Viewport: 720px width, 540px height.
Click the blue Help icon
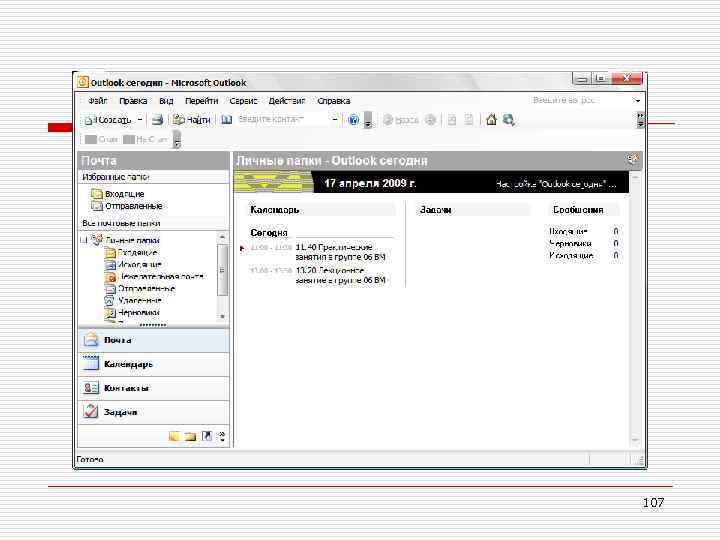353,120
